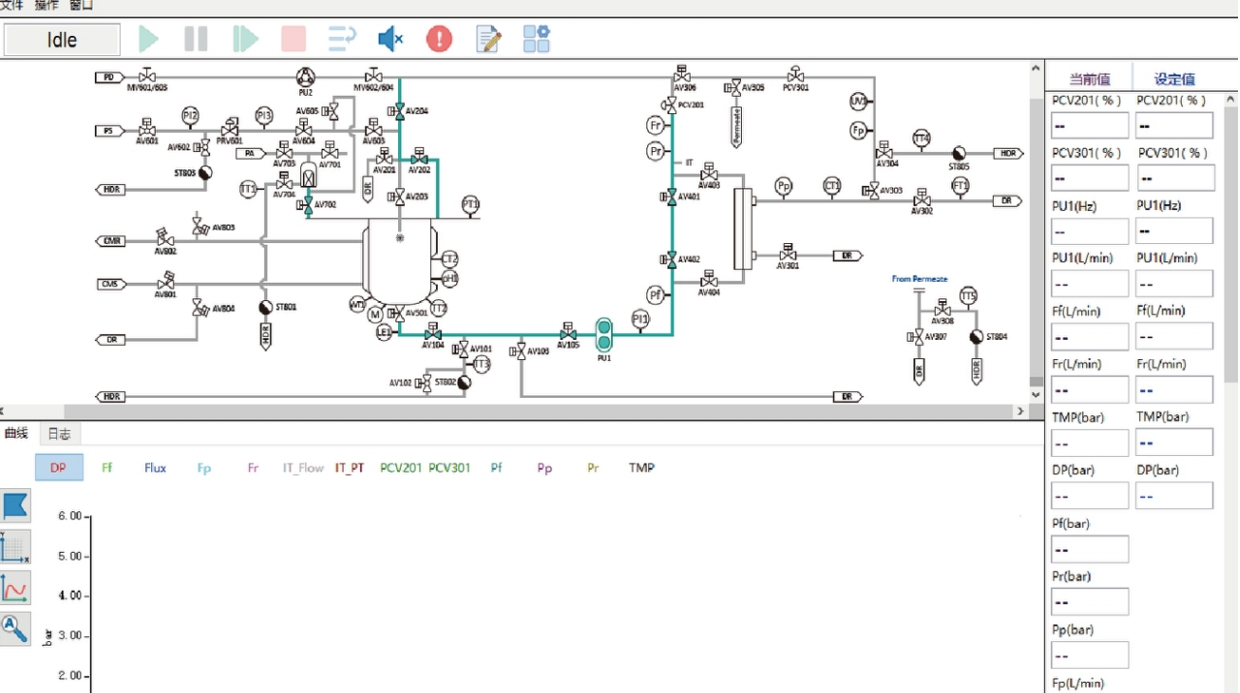
Task: Toggle the Flux curve series
Action: pyautogui.click(x=155, y=467)
